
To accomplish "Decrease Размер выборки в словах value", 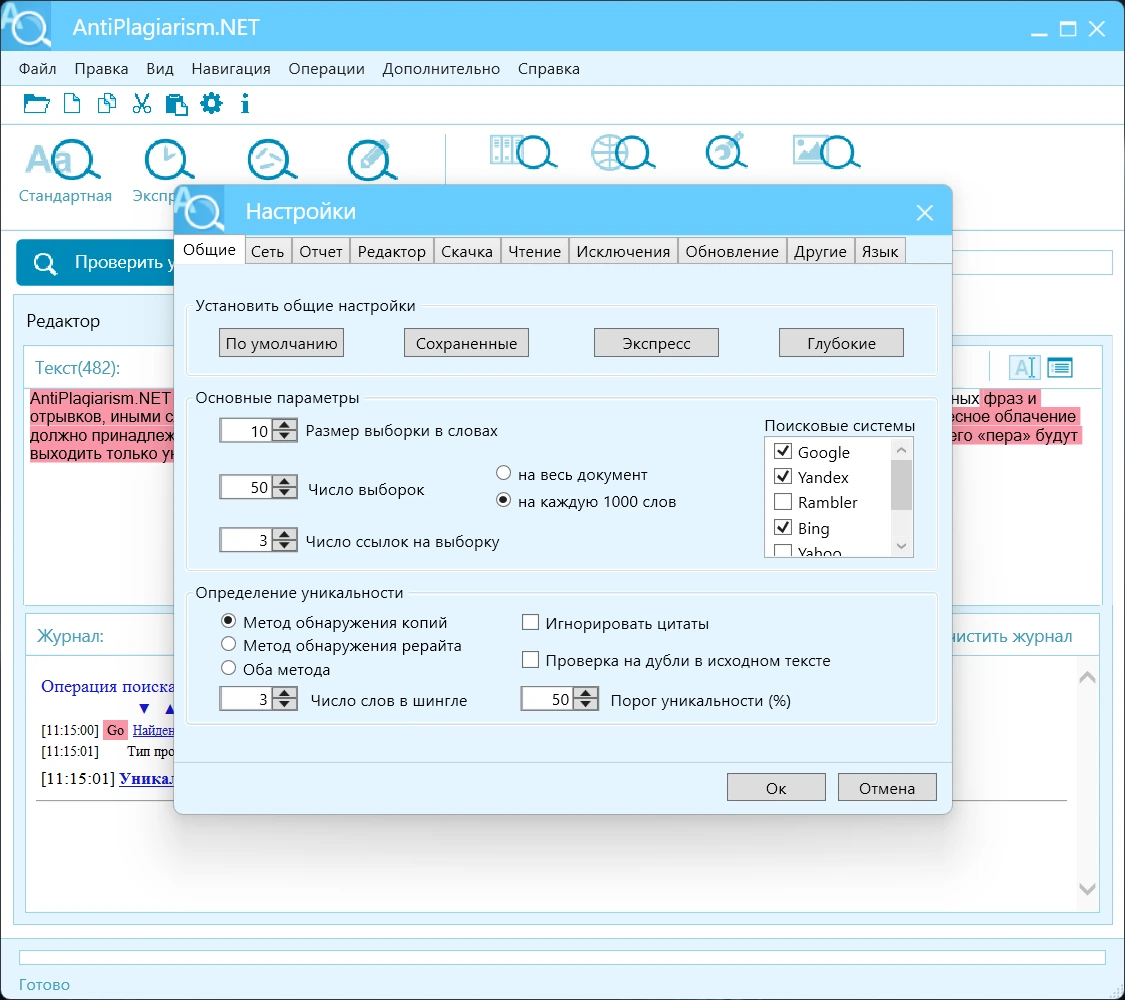I will [285, 436].
